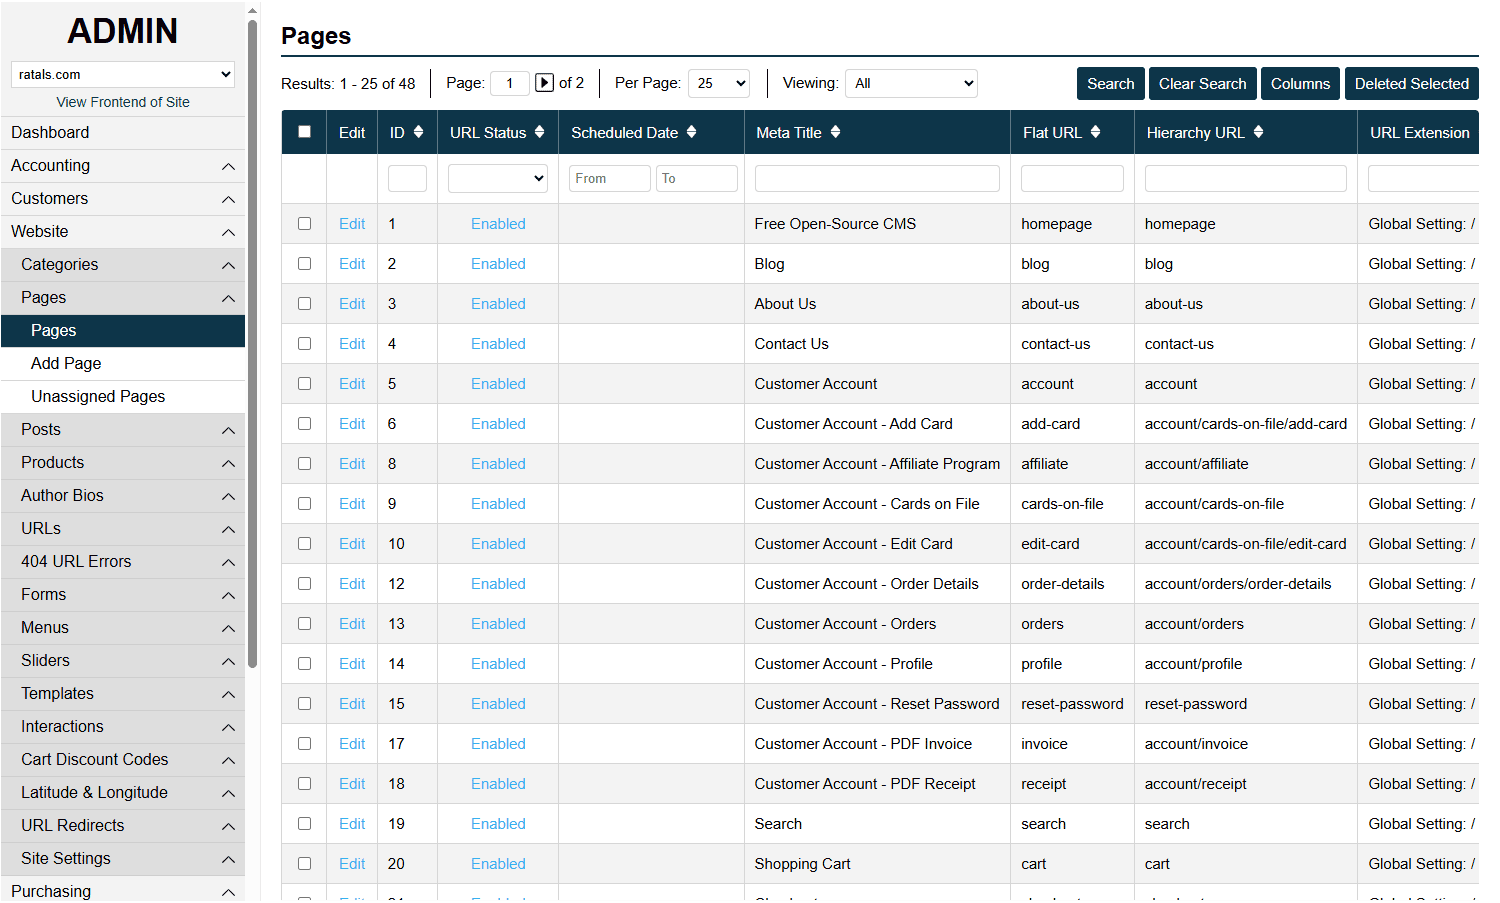Screen dimensions: 1500x903
Task: Open the Interactions sidebar menu
Action: (123, 726)
